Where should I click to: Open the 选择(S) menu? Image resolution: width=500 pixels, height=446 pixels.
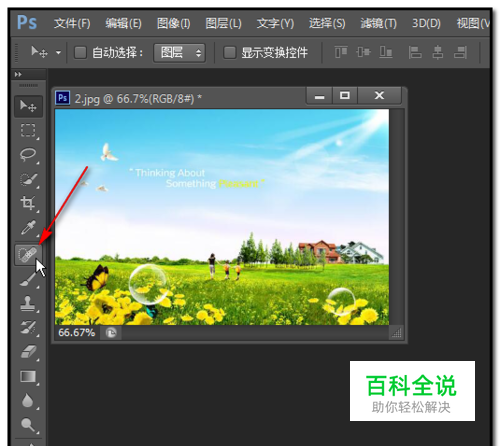coord(327,23)
